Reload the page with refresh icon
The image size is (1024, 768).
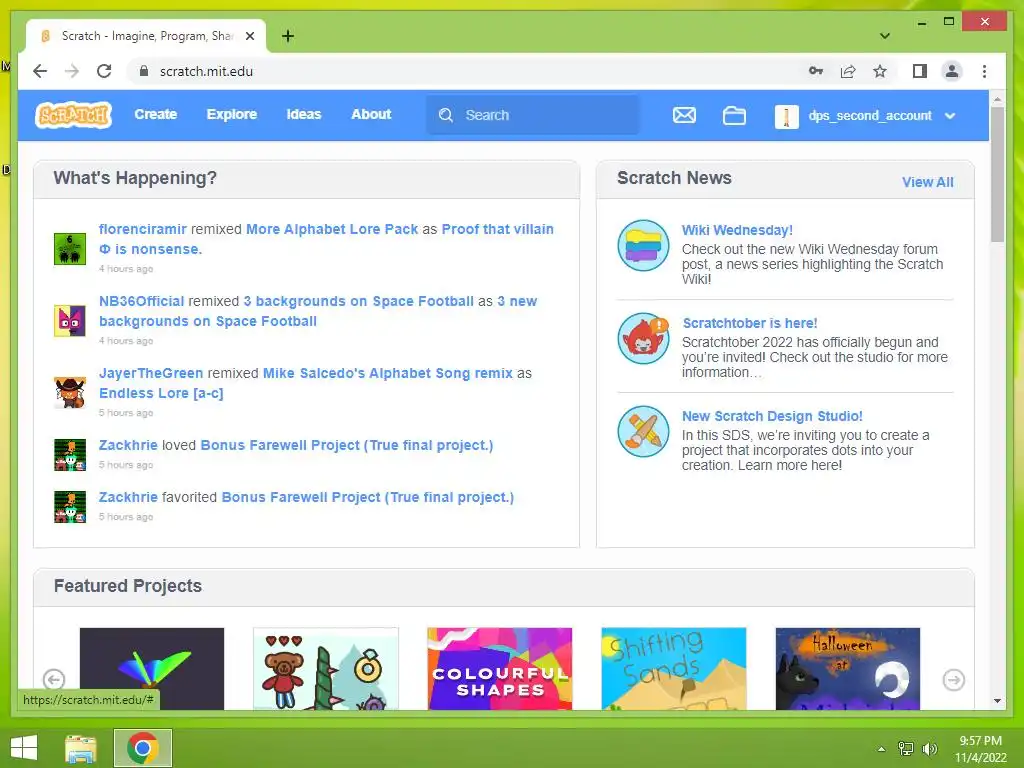pyautogui.click(x=104, y=71)
